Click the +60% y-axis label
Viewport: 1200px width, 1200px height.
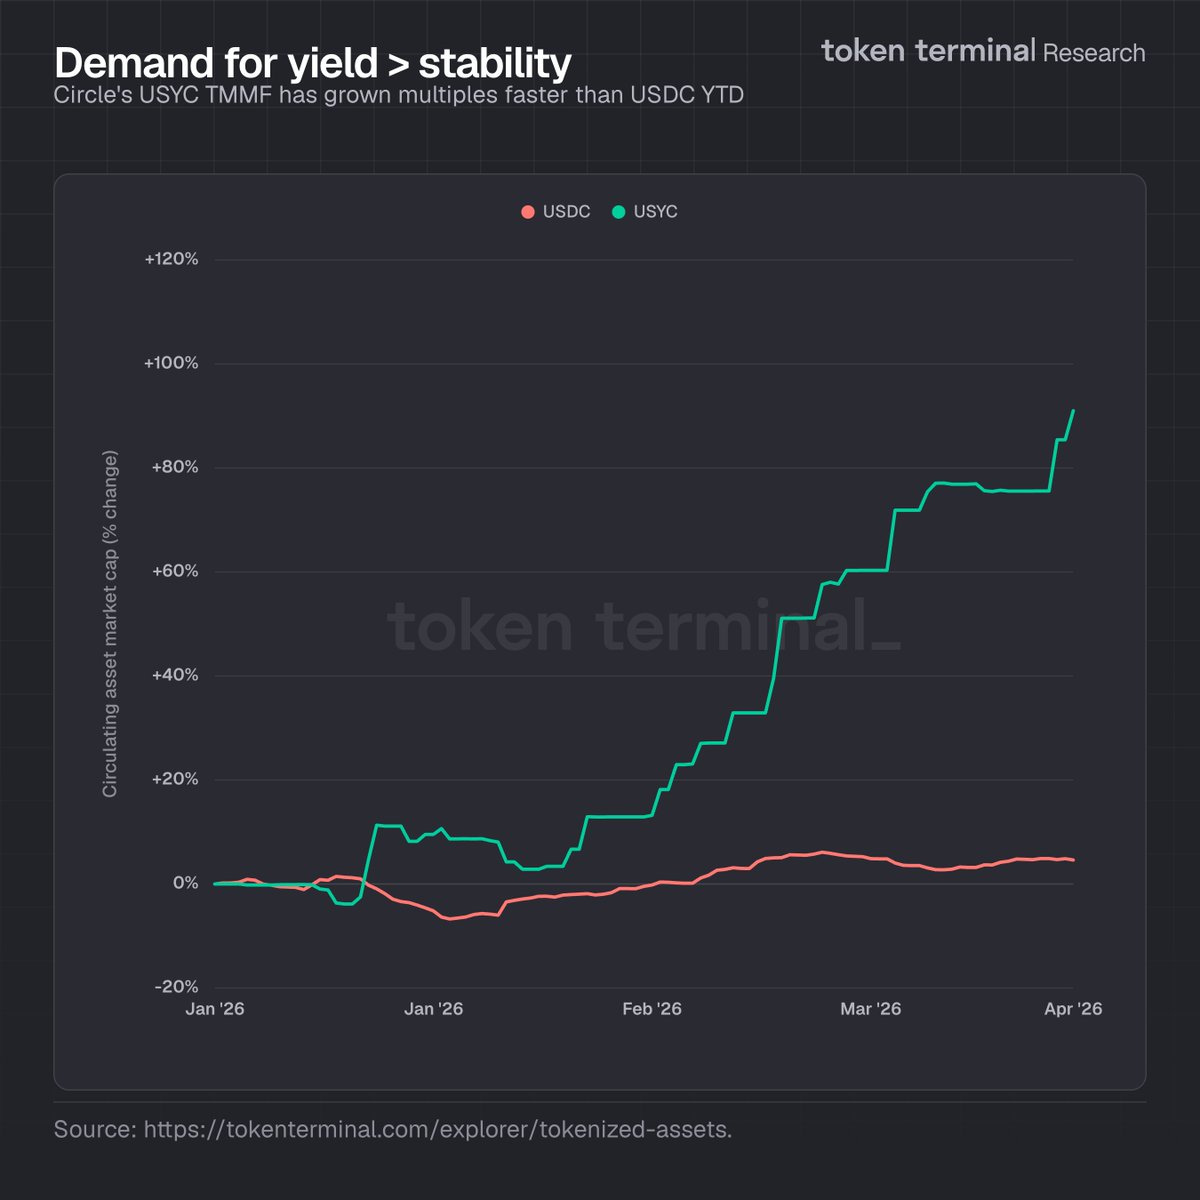174,571
